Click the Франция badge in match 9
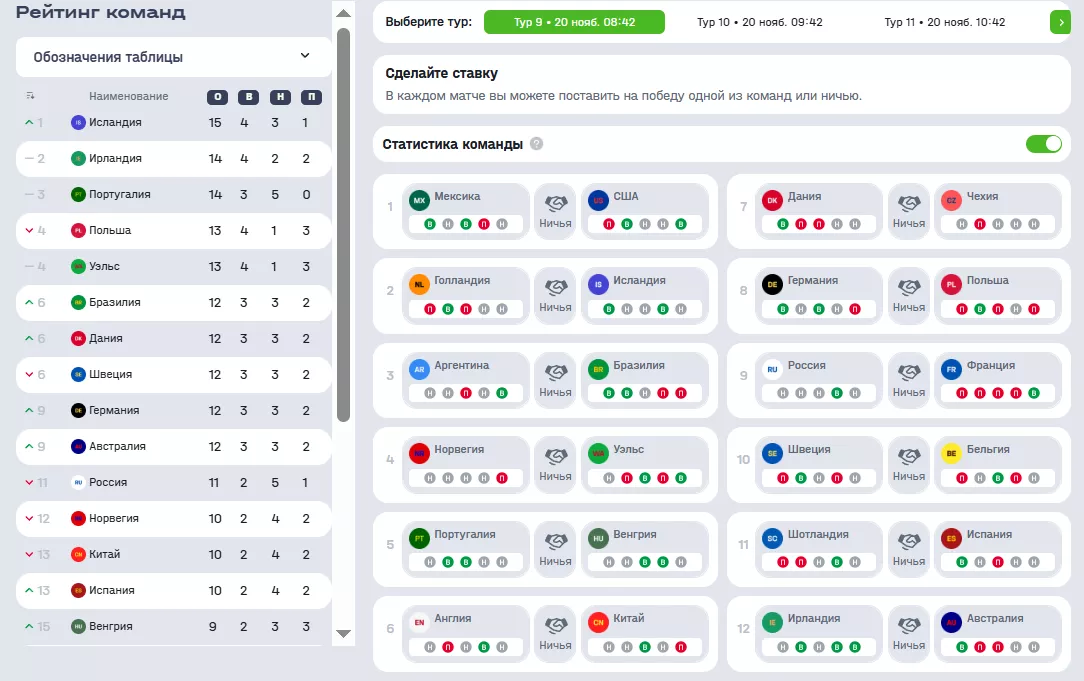The height and width of the screenshot is (681, 1084). (951, 369)
